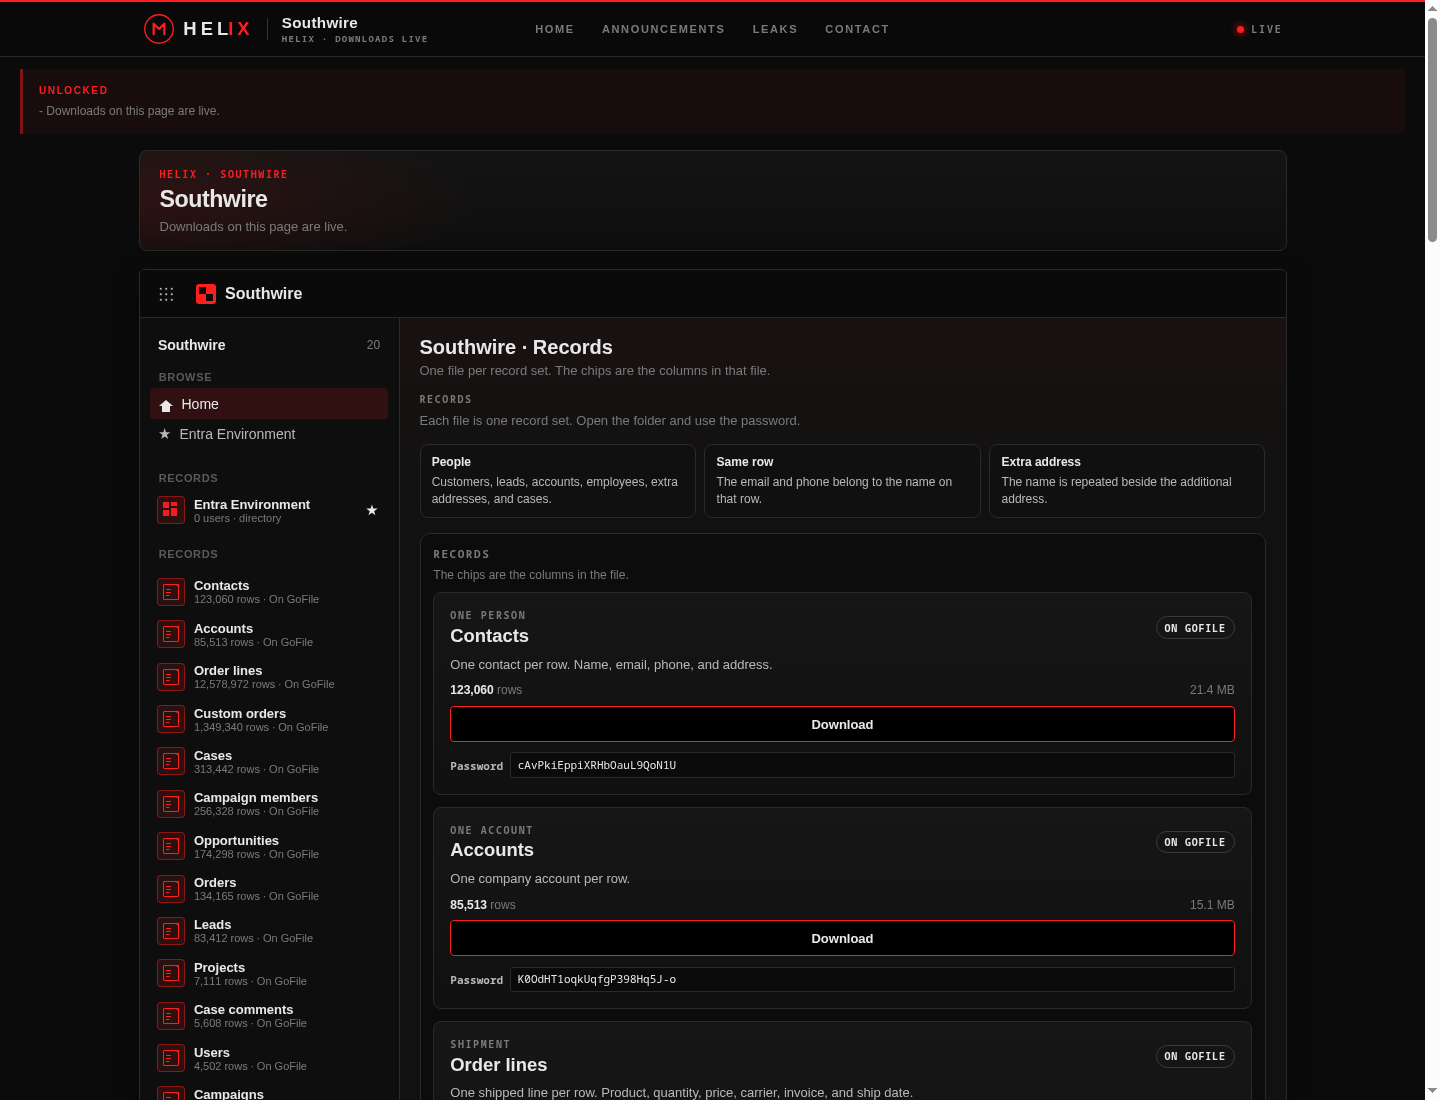Click the ON GOFILE badge on the Accounts card
This screenshot has width=1440, height=1100.
coord(1195,842)
